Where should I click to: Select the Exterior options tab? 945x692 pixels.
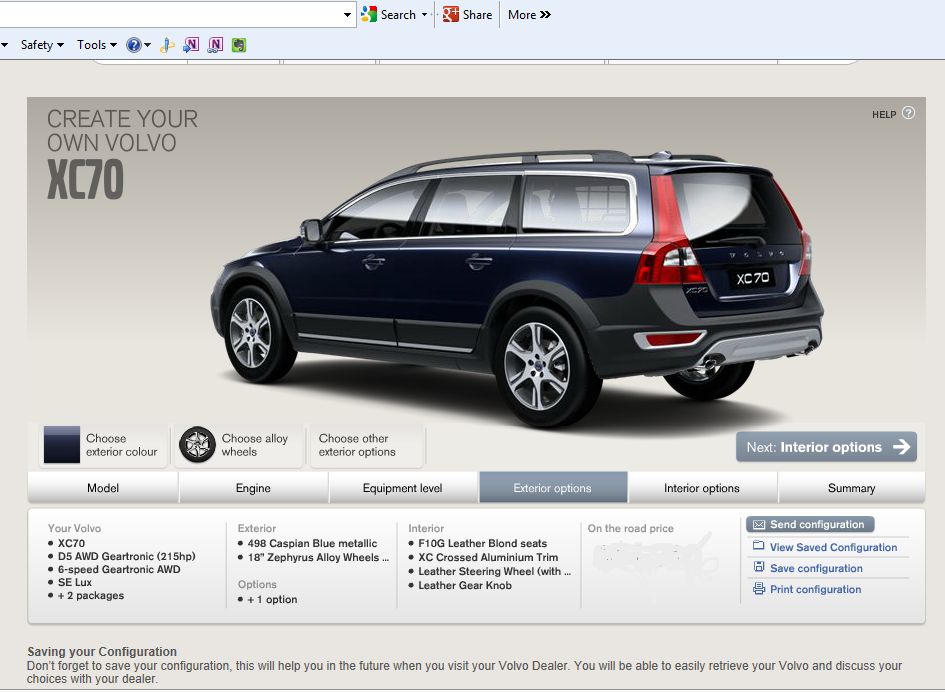click(x=553, y=488)
